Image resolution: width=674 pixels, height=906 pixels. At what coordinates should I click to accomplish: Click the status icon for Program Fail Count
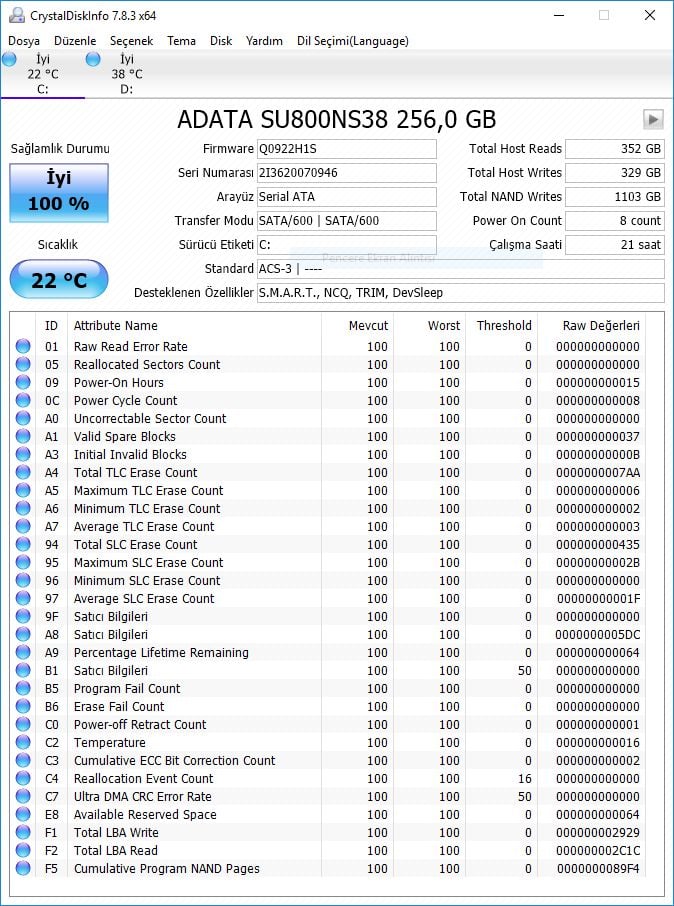[x=23, y=688]
